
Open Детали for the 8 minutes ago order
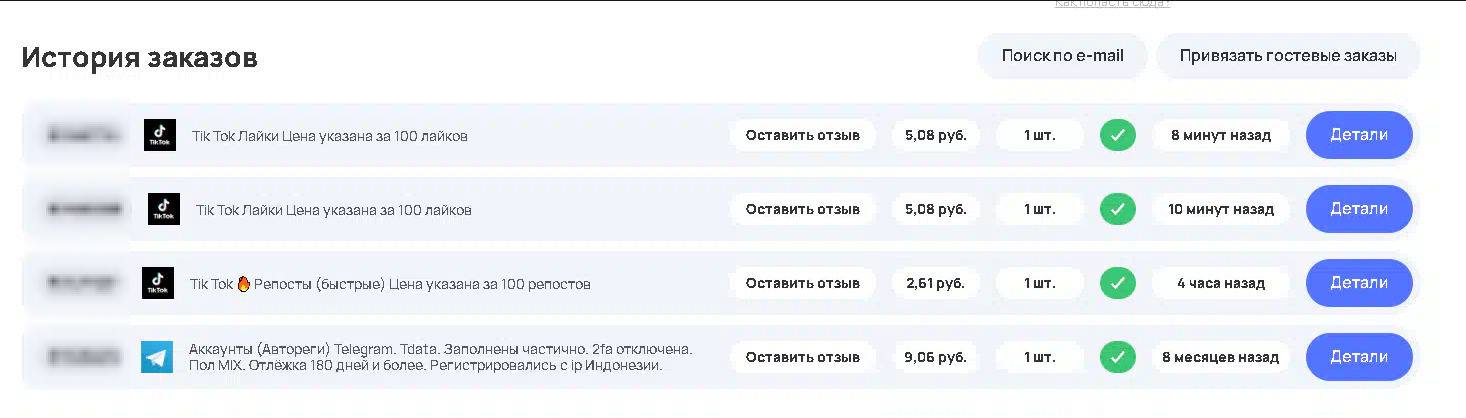[x=1359, y=135]
